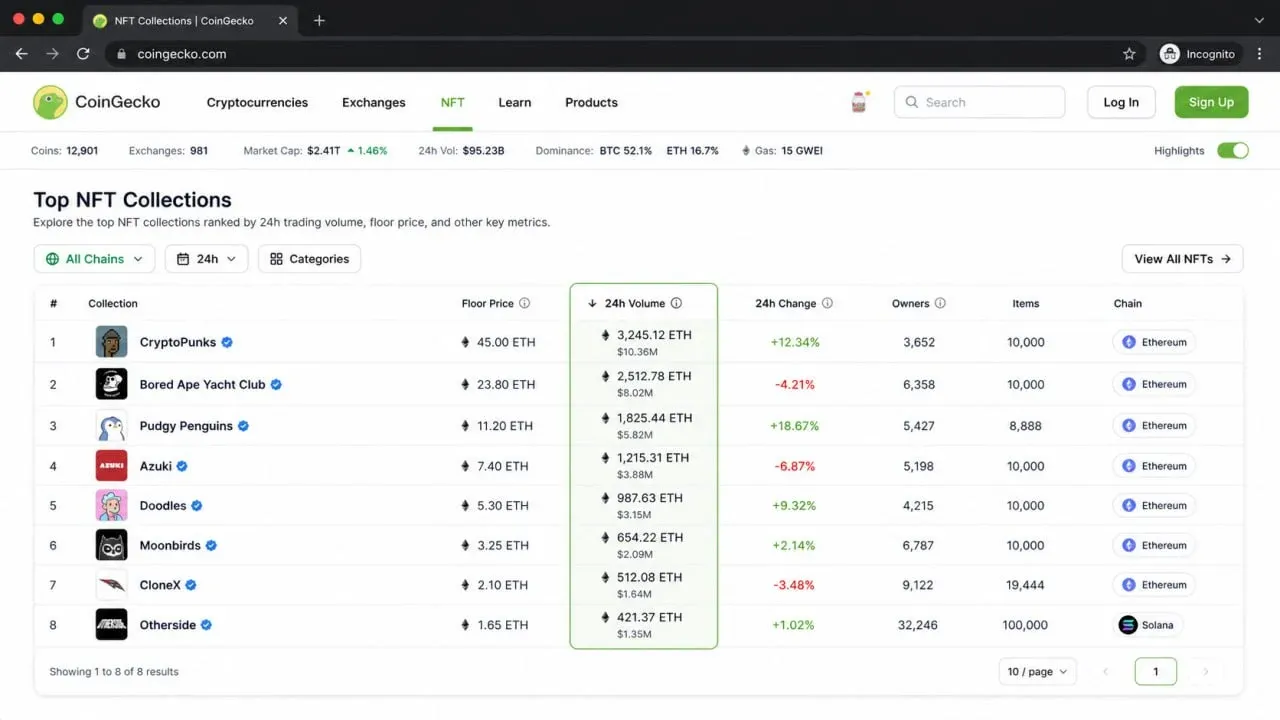Click the site lock icon in address bar
Viewport: 1280px width, 720px height.
[121, 54]
